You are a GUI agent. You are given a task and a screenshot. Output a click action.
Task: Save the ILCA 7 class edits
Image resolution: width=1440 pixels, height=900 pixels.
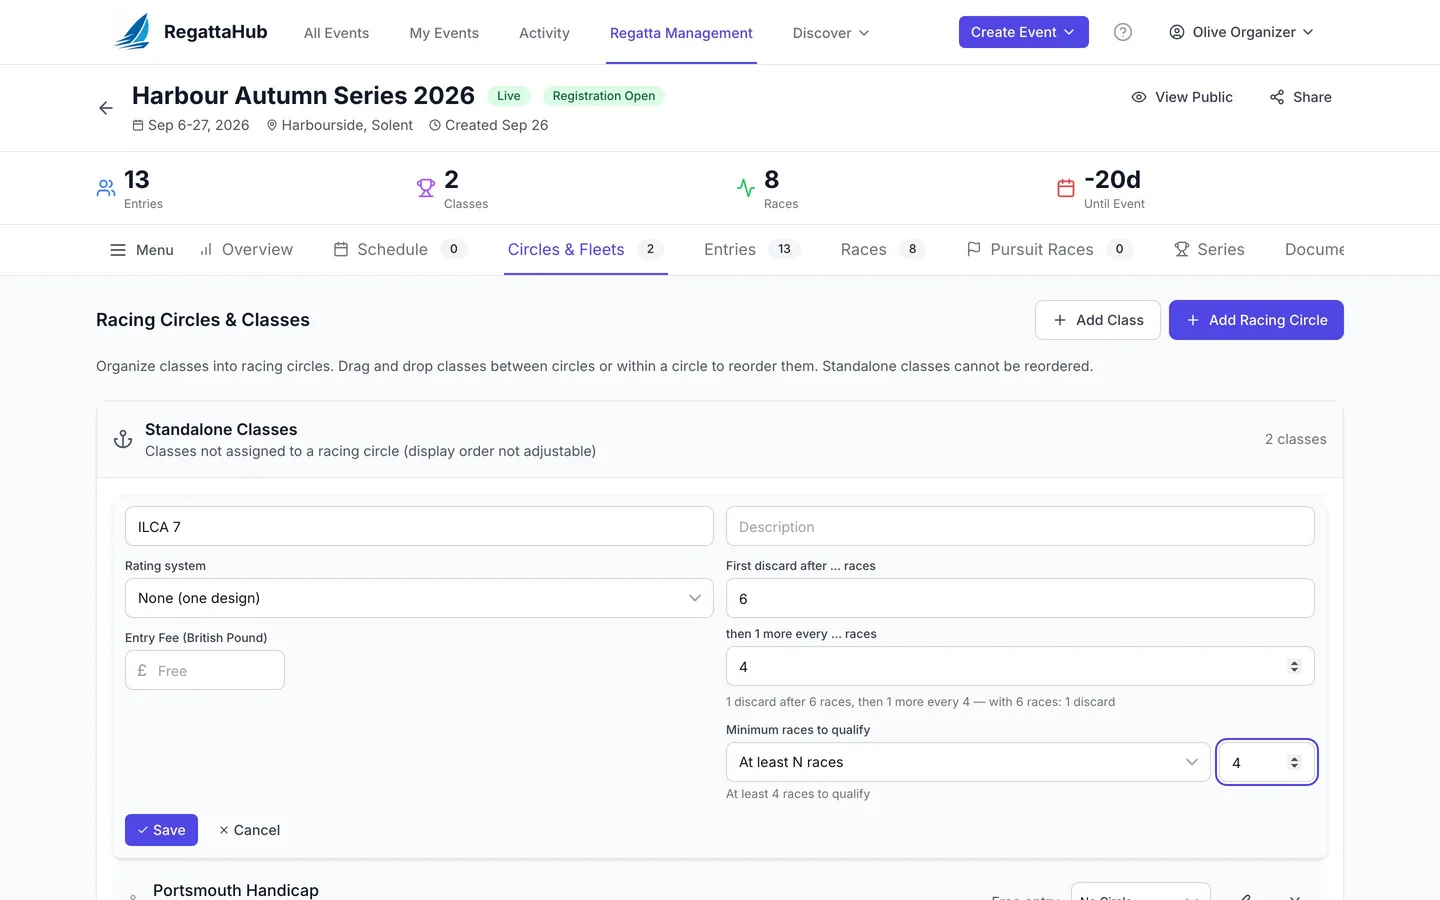point(161,830)
